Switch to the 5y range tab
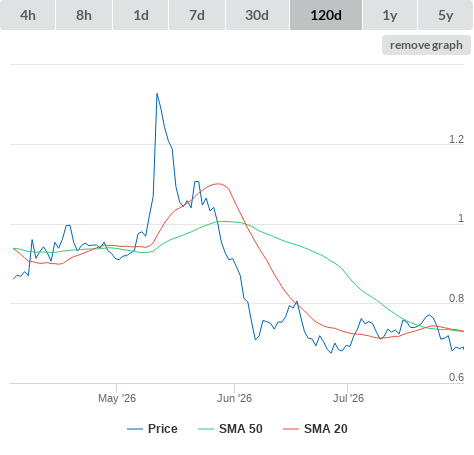This screenshot has height=455, width=474. tap(445, 15)
